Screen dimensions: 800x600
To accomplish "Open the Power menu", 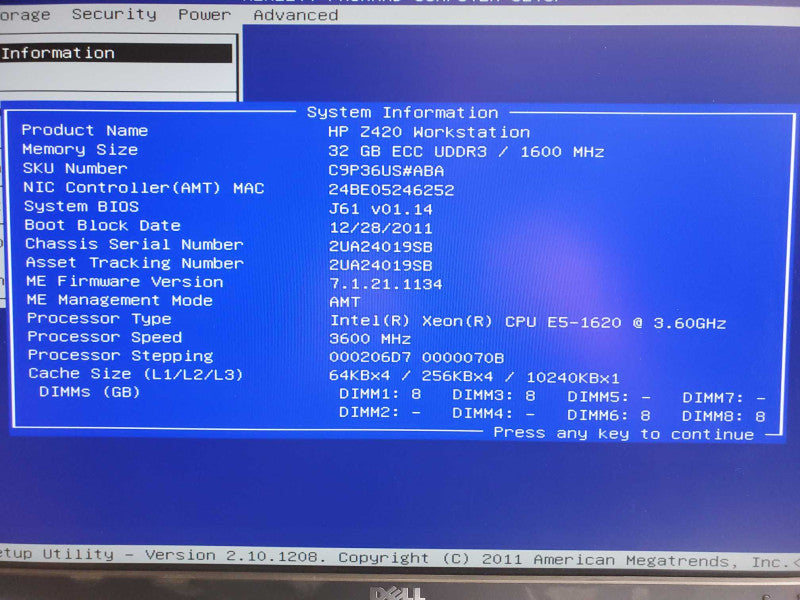I will point(205,15).
